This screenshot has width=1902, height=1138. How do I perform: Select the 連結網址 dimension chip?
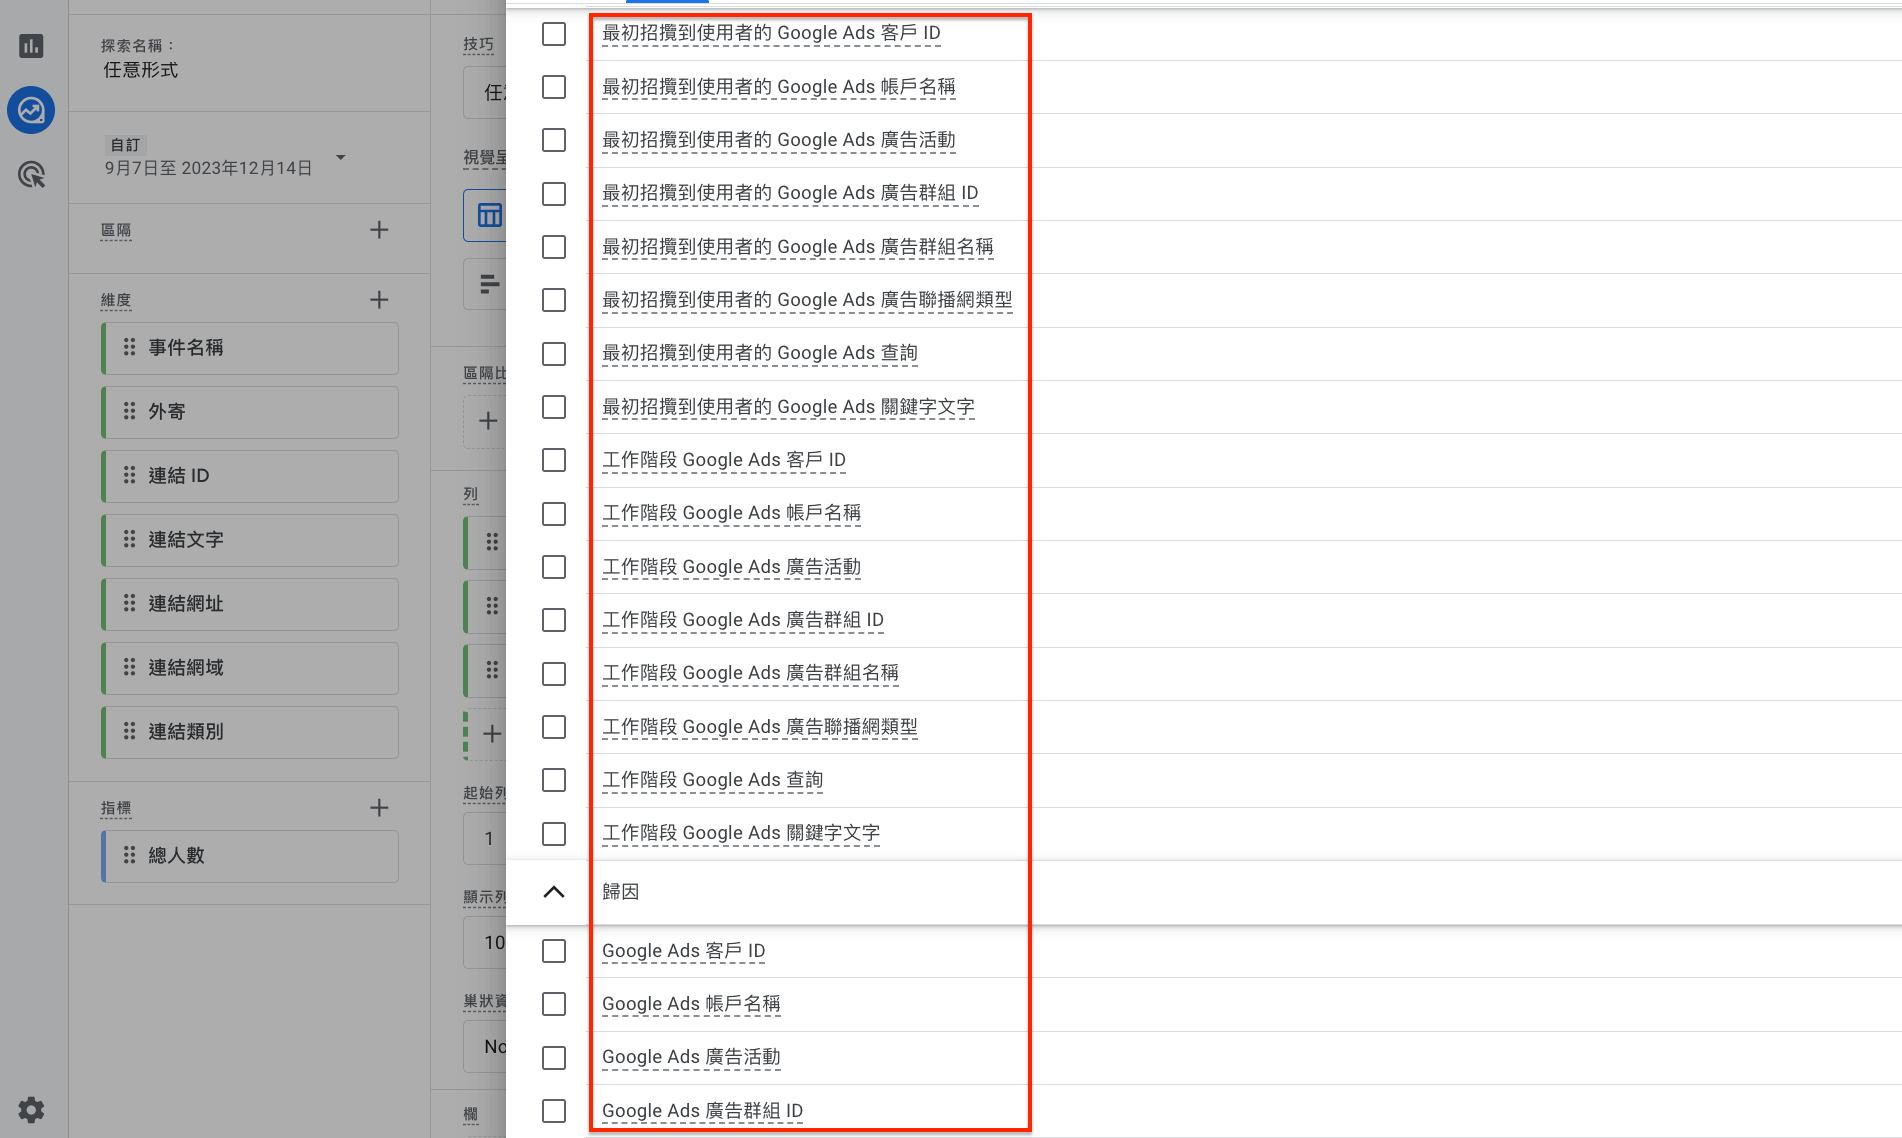tap(250, 604)
